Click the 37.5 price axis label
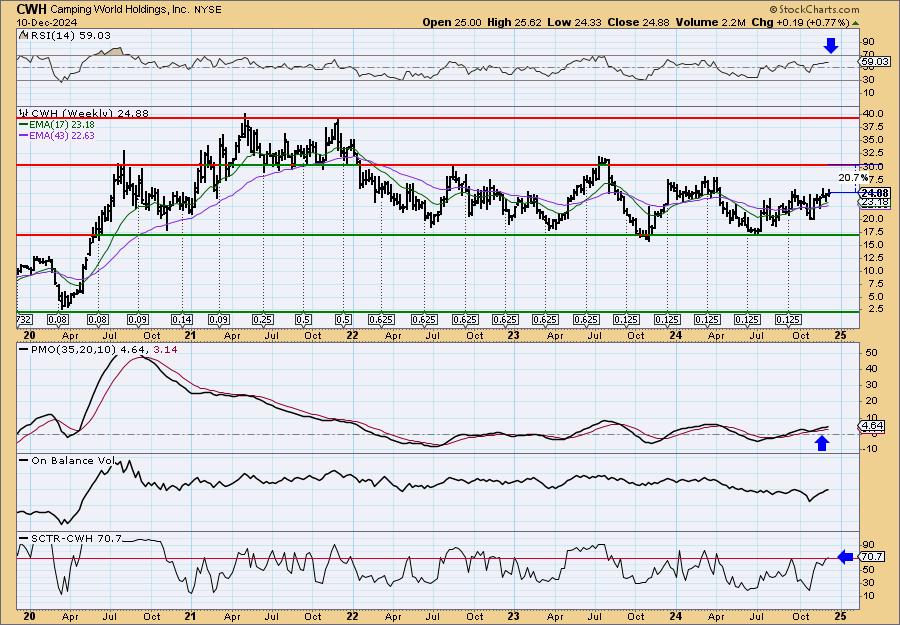This screenshot has height=625, width=900. click(872, 127)
